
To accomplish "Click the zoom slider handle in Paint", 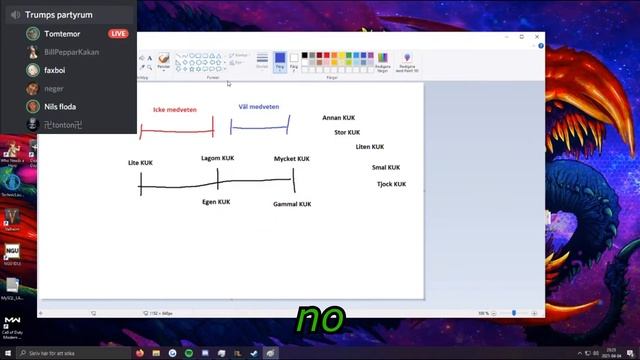I will pyautogui.click(x=514, y=313).
